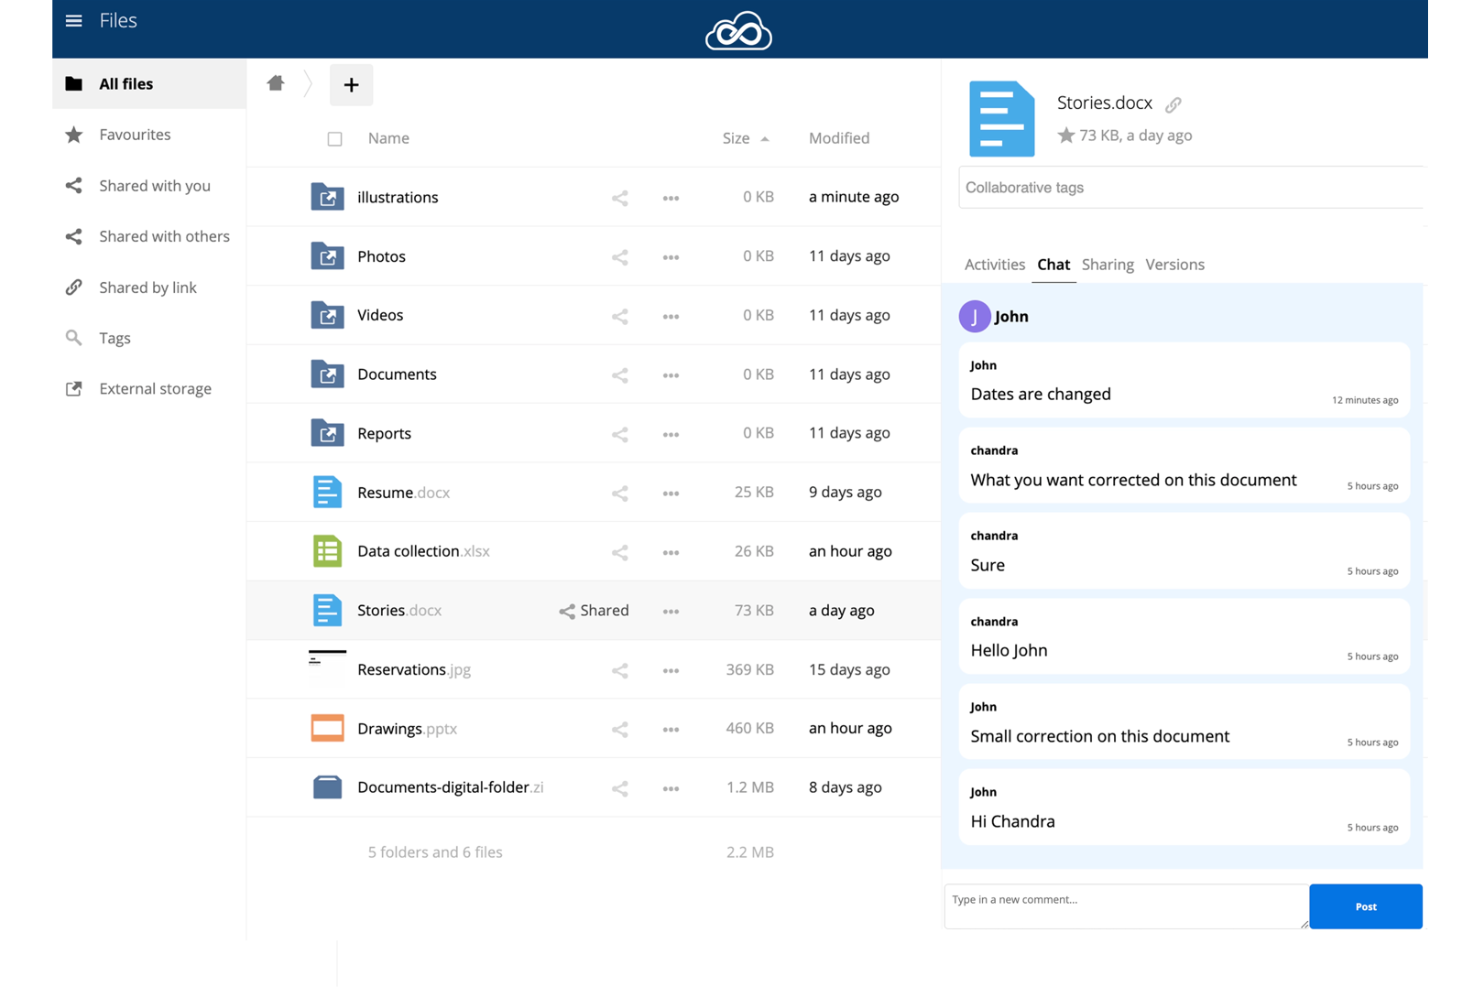Toggle favourite star for Stories.docx details
The image size is (1480, 987).
tap(1066, 135)
